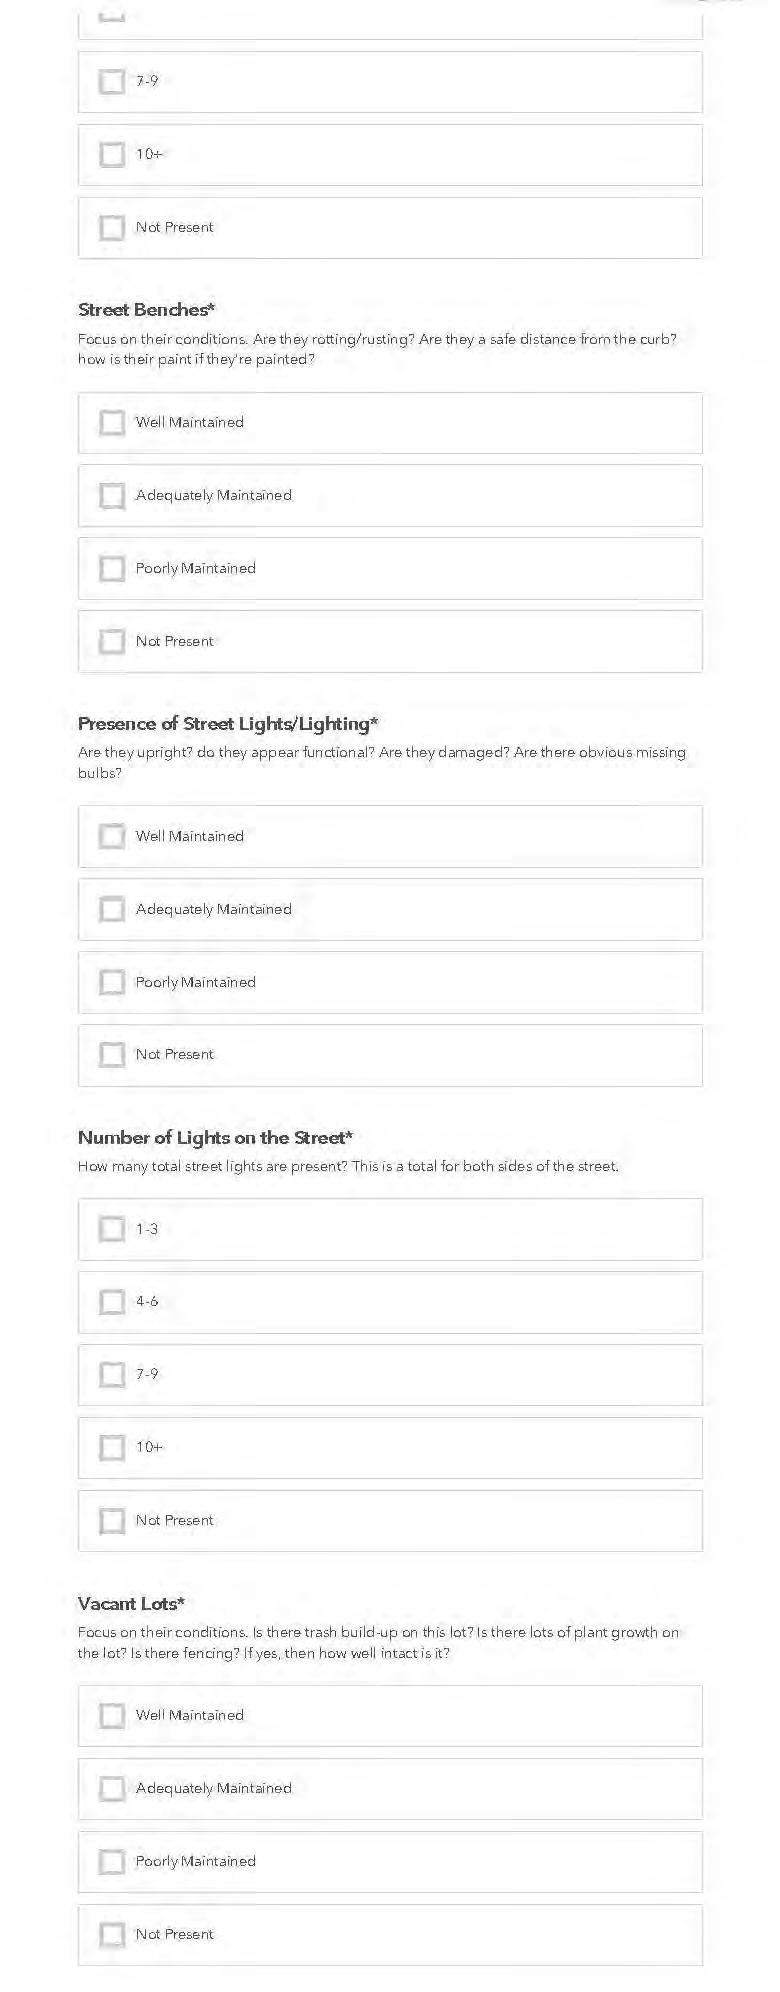Select the 10+ option above Street Benches
This screenshot has width=780, height=1992.
pos(112,155)
